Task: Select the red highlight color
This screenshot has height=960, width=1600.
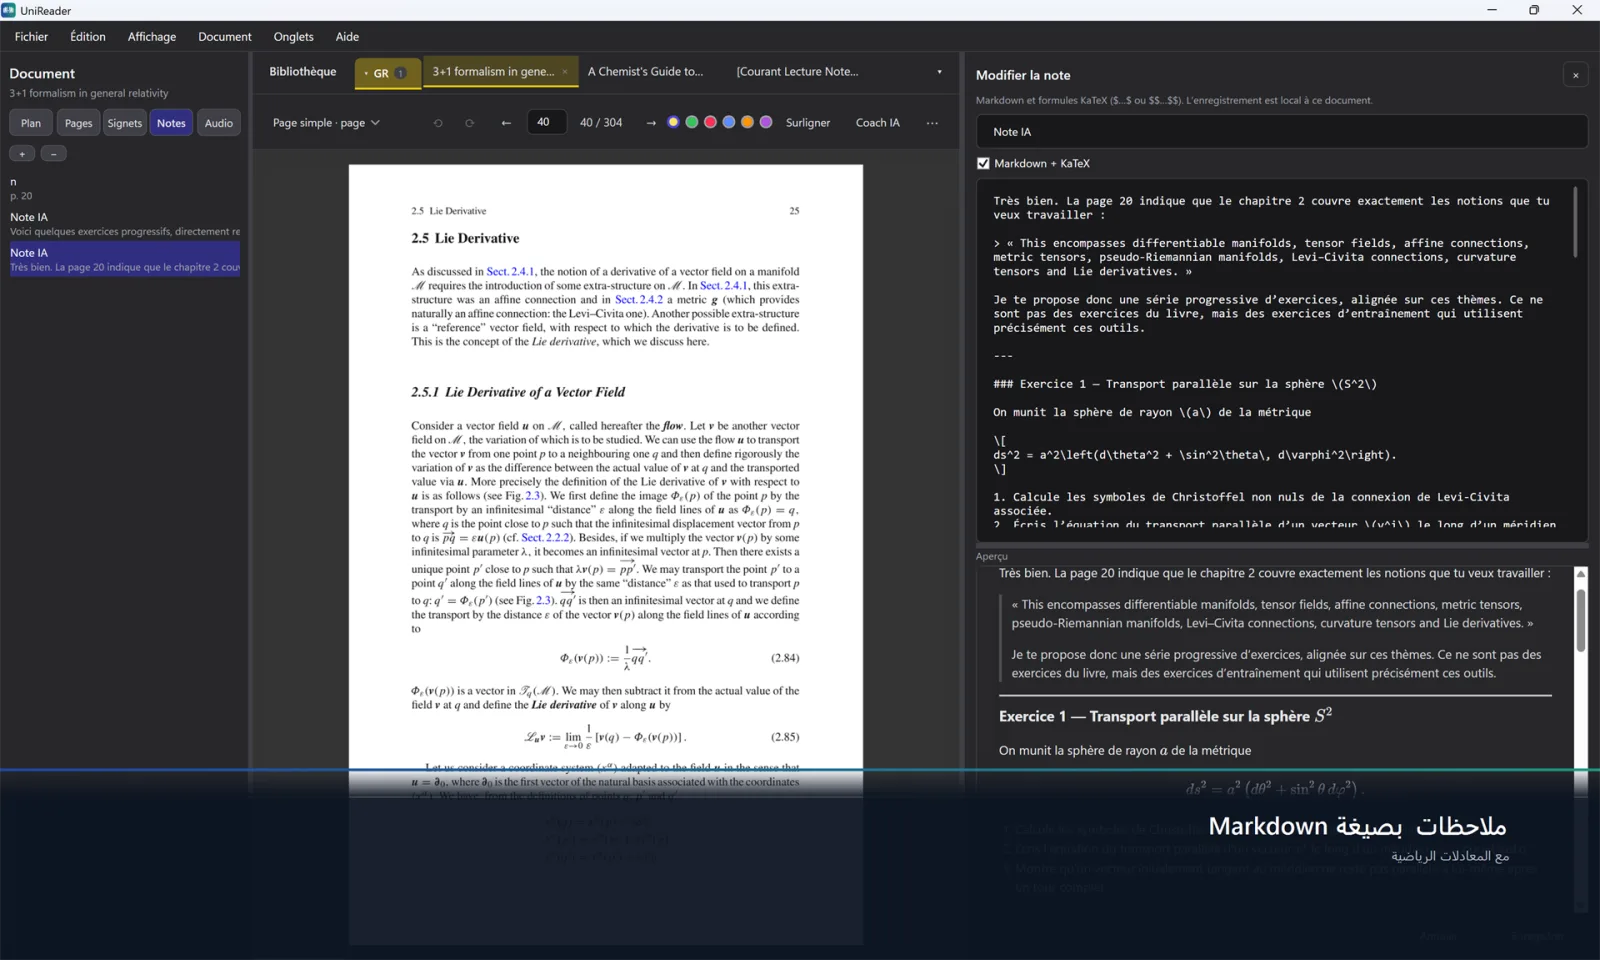Action: click(710, 122)
